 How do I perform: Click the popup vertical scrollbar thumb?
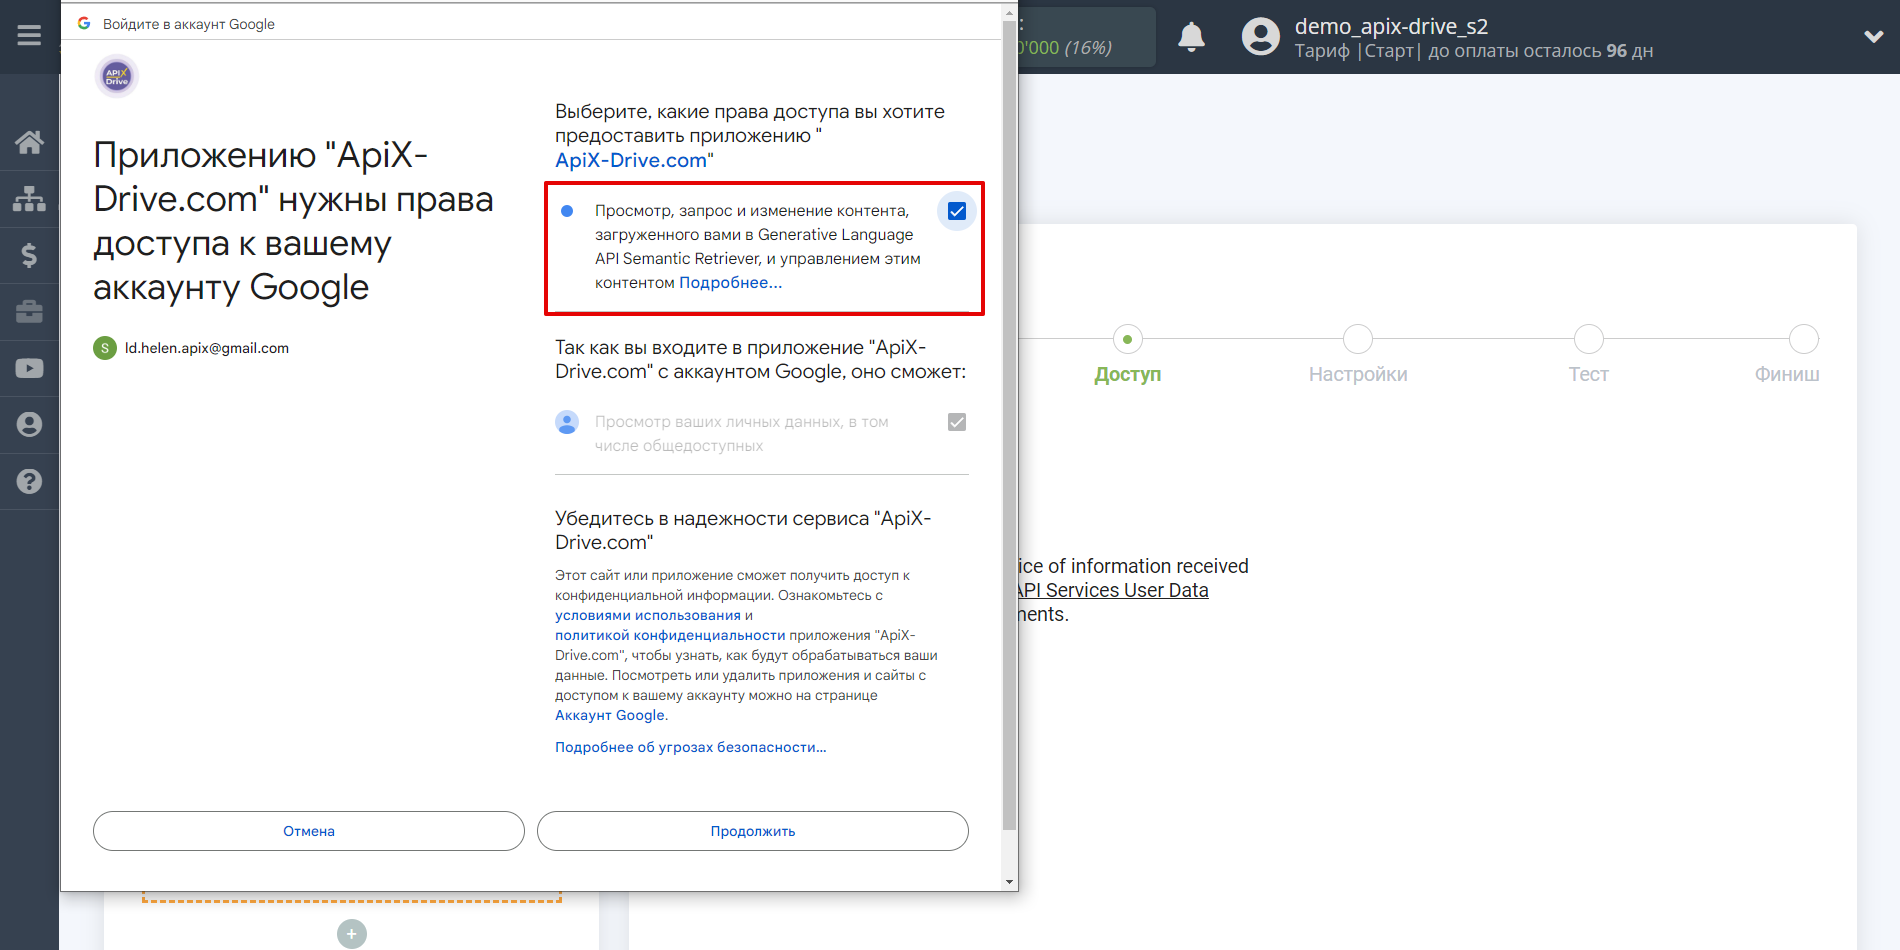(x=1009, y=425)
